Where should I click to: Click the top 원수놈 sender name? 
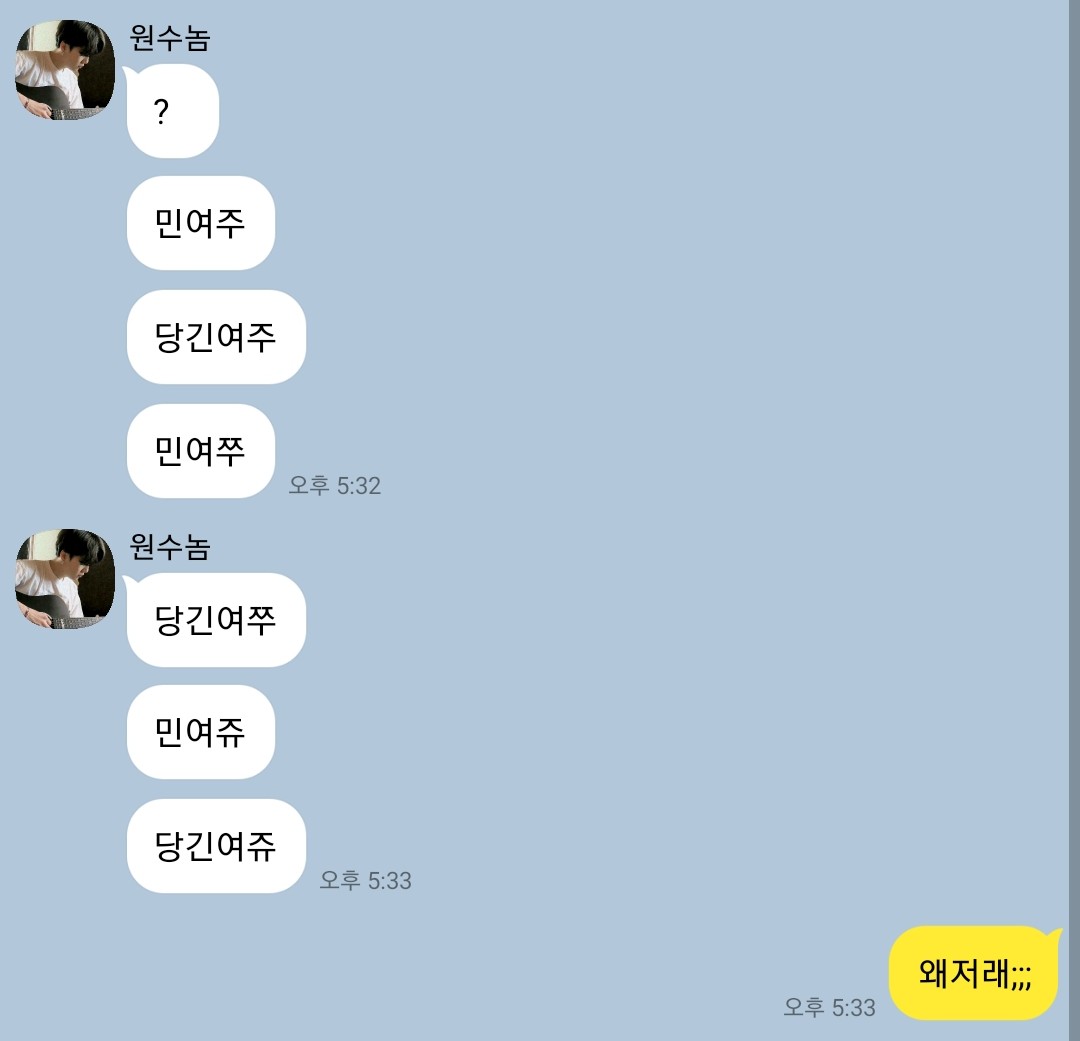(x=169, y=37)
